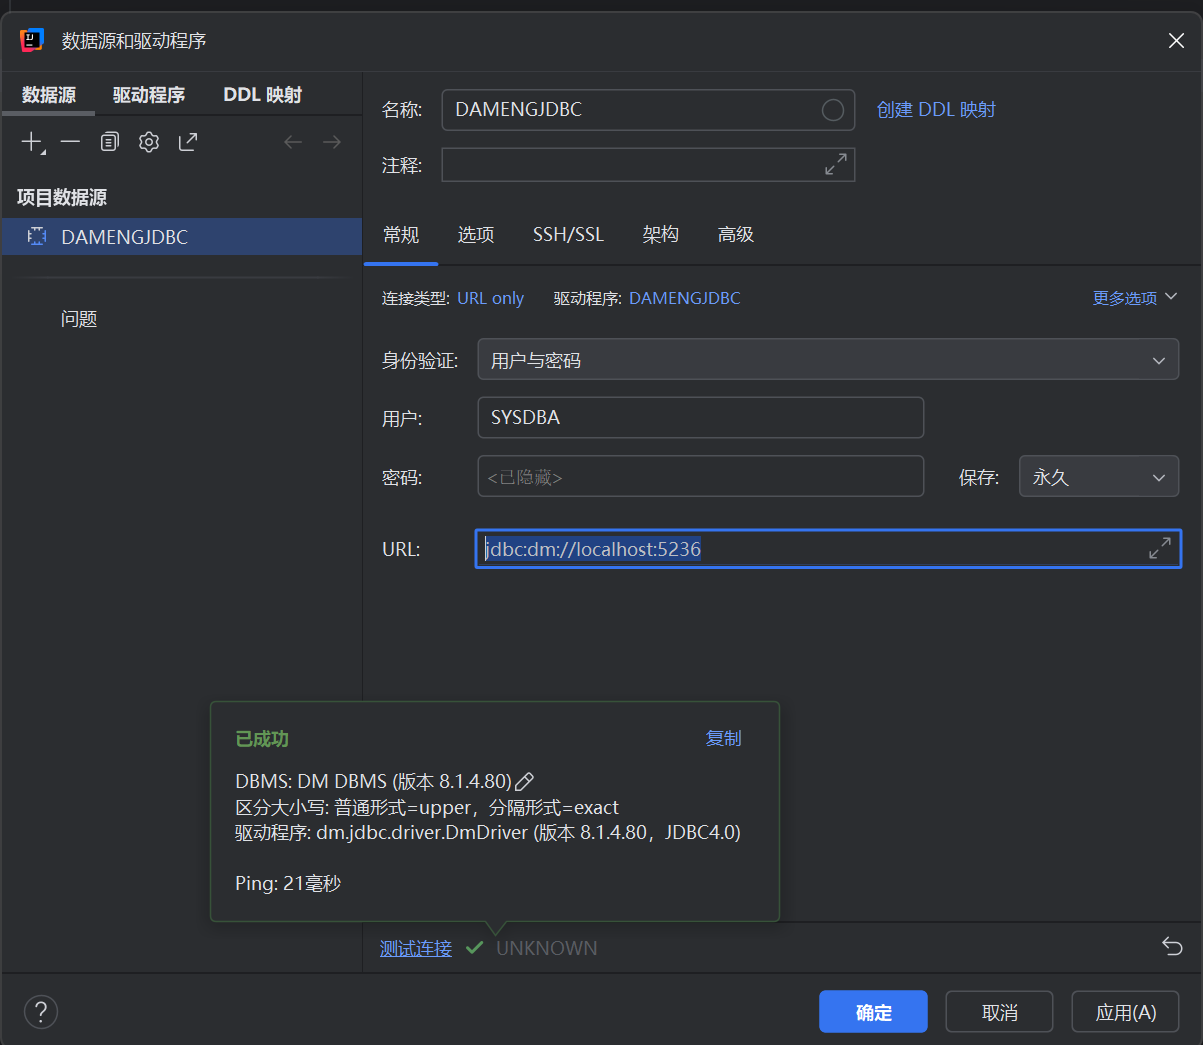Select 问题 item in left panel
1203x1045 pixels.
tap(79, 319)
